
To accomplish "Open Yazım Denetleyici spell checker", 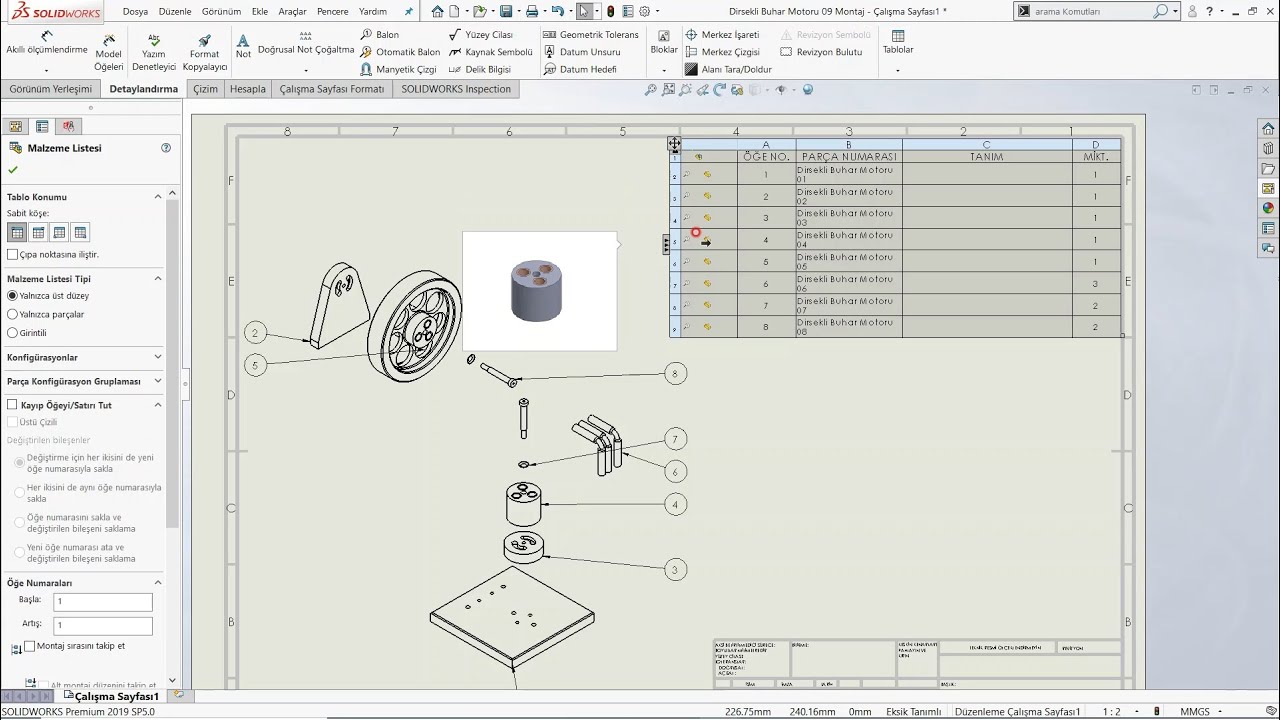I will [154, 52].
